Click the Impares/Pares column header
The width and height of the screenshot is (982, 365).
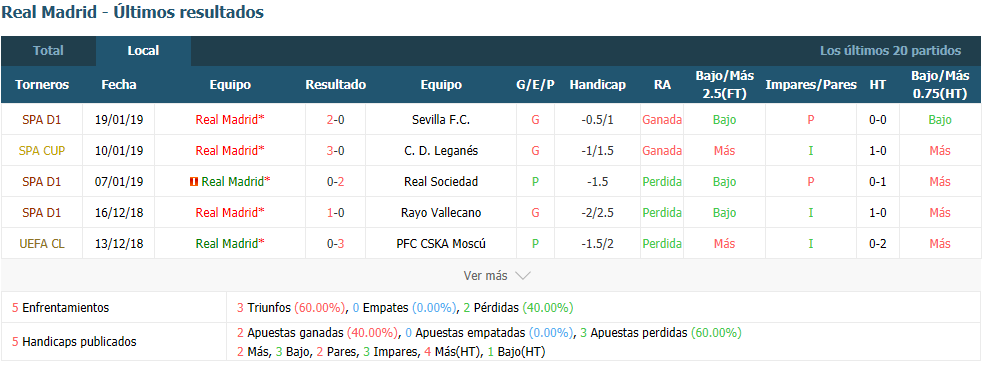[811, 85]
